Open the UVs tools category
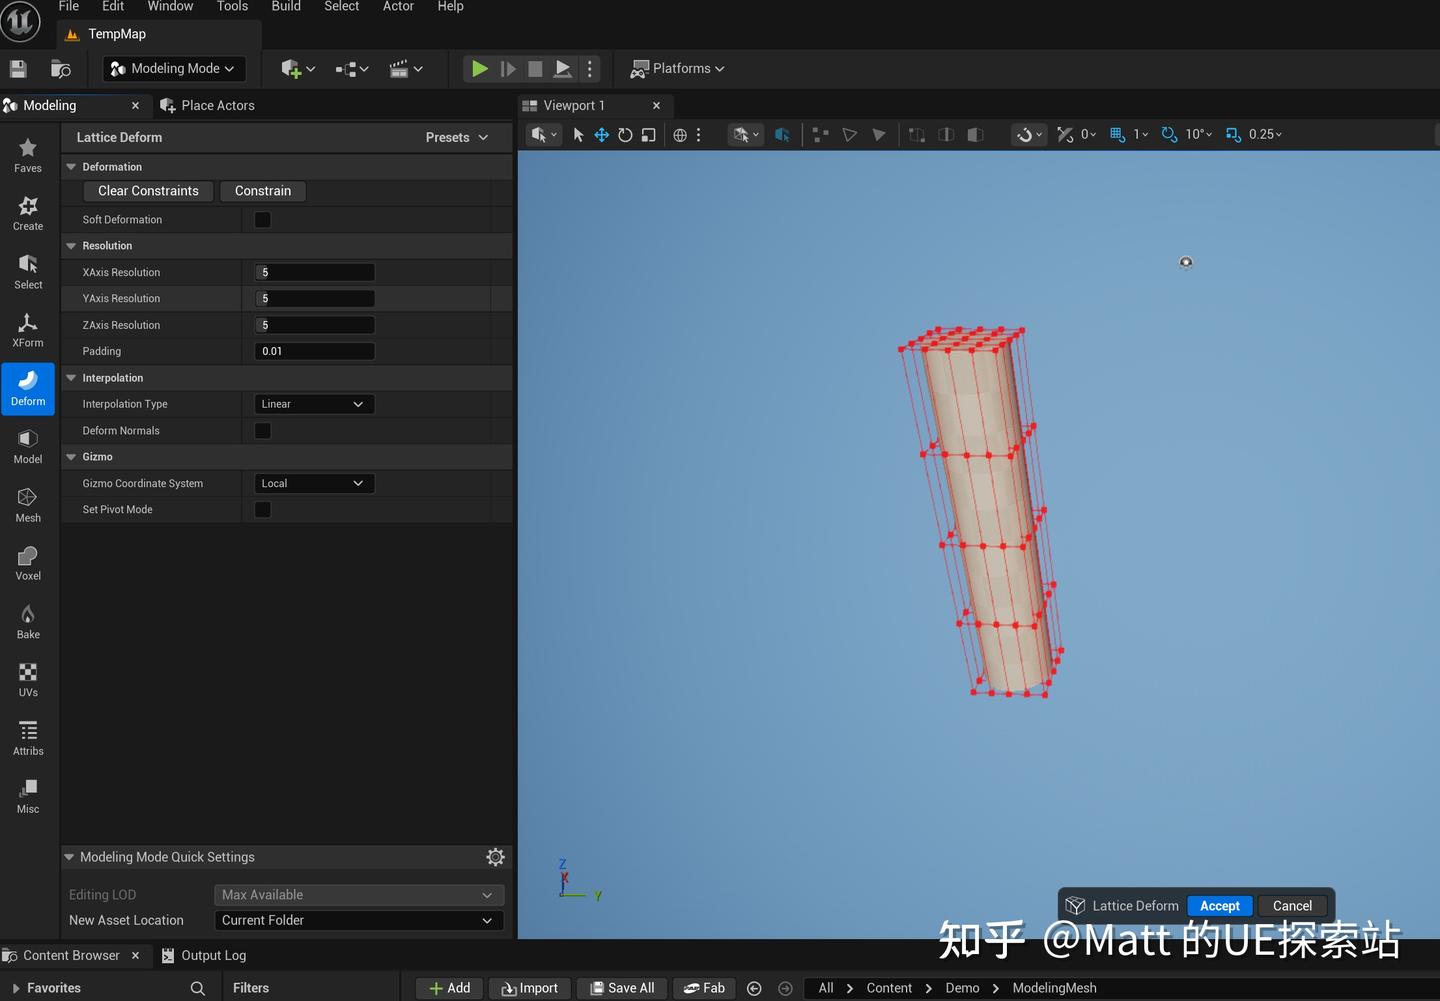The width and height of the screenshot is (1440, 1001). pyautogui.click(x=27, y=678)
